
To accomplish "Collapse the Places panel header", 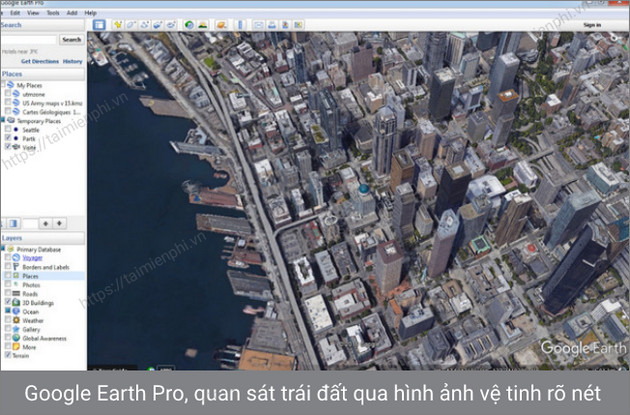I will click(x=43, y=74).
